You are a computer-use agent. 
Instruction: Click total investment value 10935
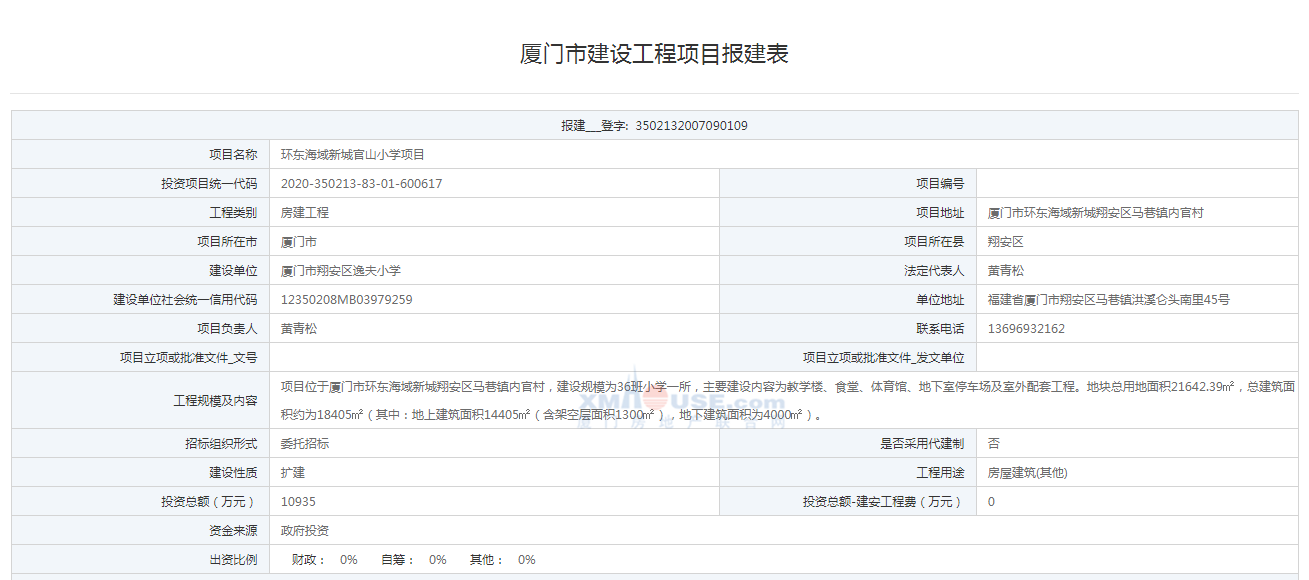[x=298, y=502]
